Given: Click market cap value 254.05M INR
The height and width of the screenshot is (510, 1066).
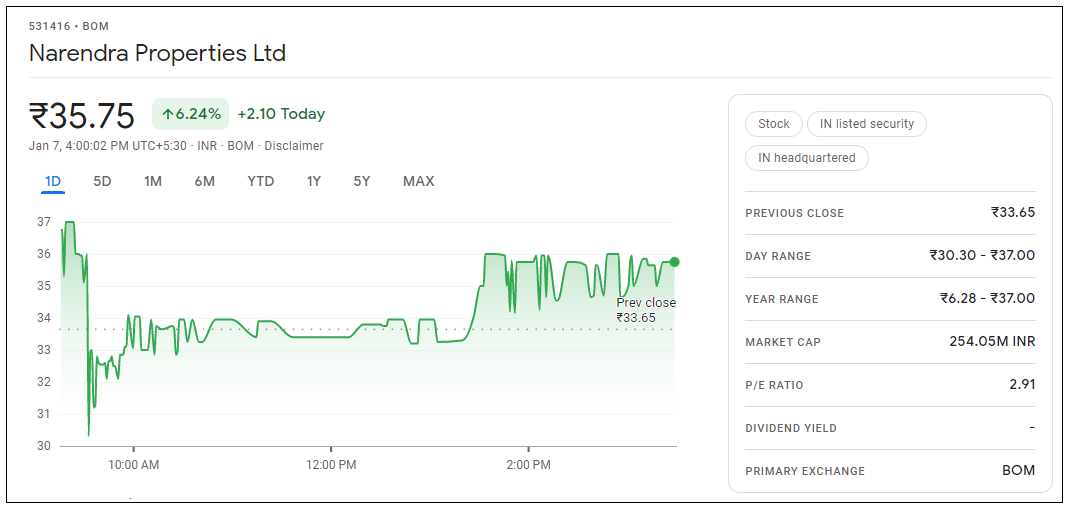Looking at the screenshot, I should [993, 341].
